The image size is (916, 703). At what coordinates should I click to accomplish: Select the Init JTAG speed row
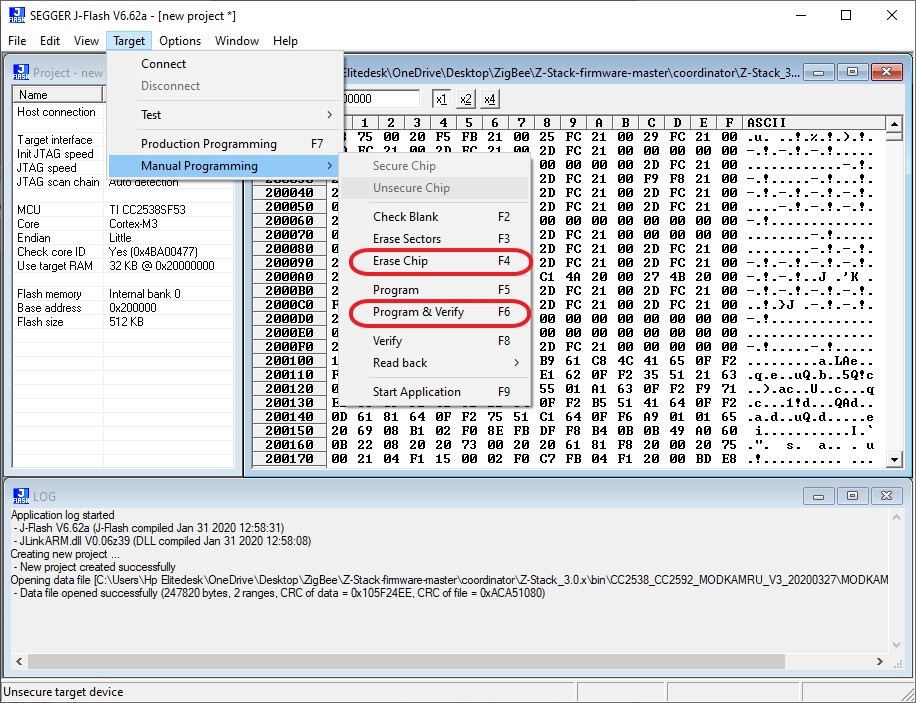click(x=58, y=154)
